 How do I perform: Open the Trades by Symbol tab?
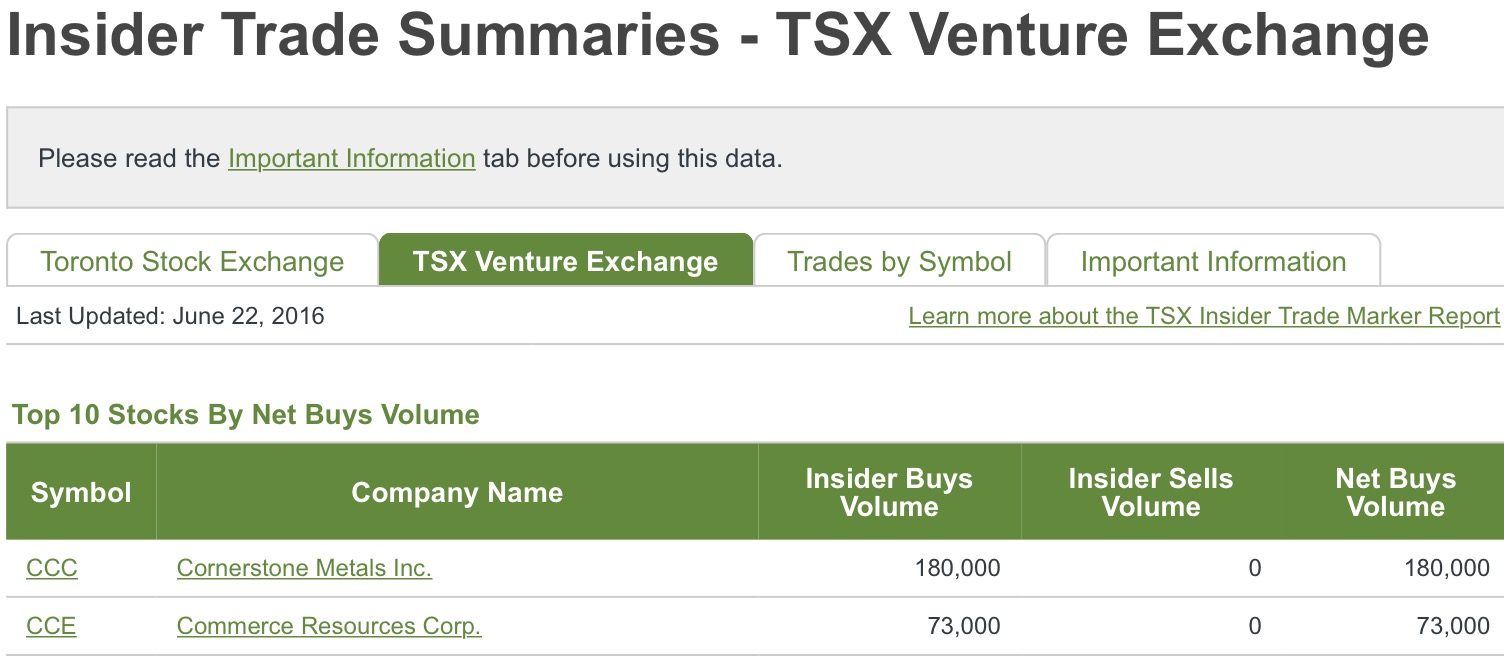(899, 262)
